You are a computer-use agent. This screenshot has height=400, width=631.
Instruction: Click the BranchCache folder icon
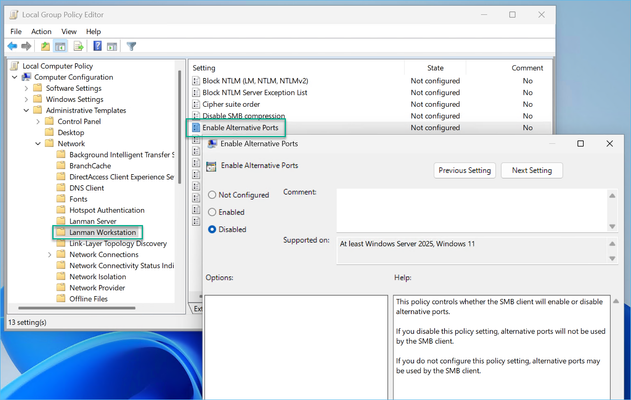[x=61, y=165]
